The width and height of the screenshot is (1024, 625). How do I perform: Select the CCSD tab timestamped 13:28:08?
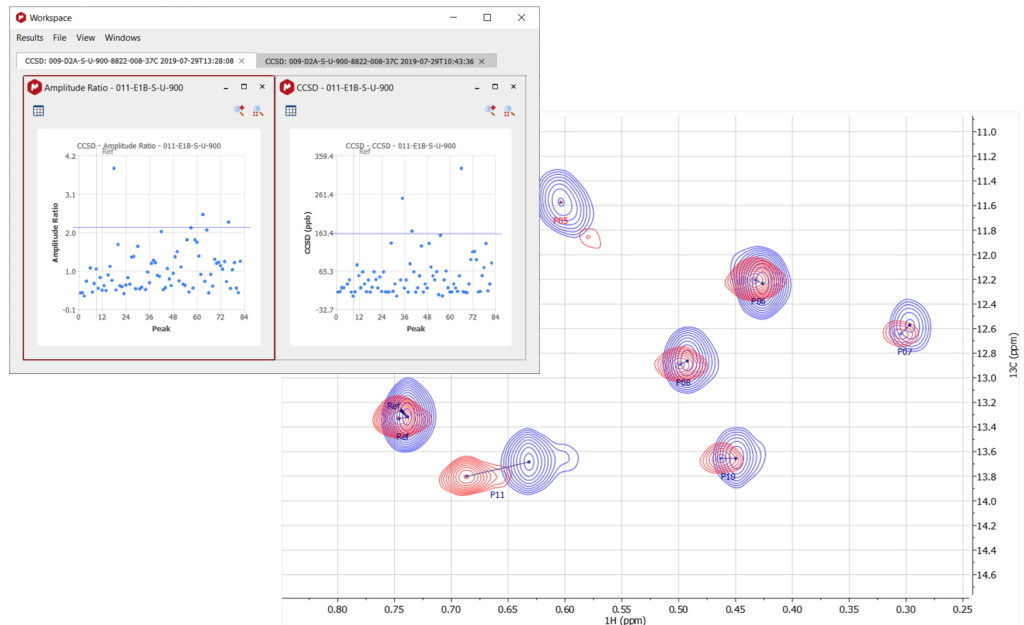coord(129,61)
